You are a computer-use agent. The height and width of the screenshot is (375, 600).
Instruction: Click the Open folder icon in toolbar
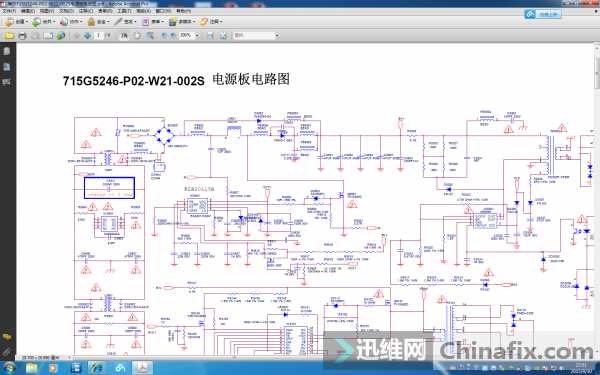click(x=9, y=36)
